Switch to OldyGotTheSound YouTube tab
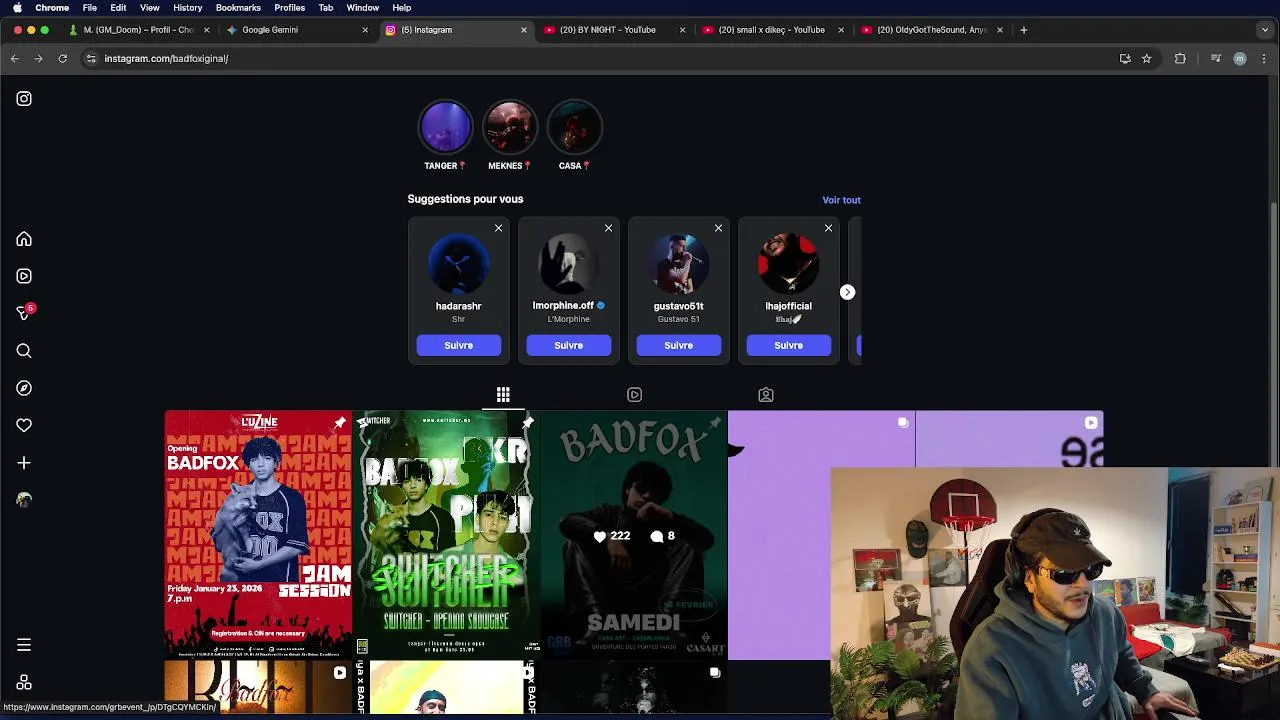This screenshot has height=720, width=1280. pyautogui.click(x=931, y=30)
